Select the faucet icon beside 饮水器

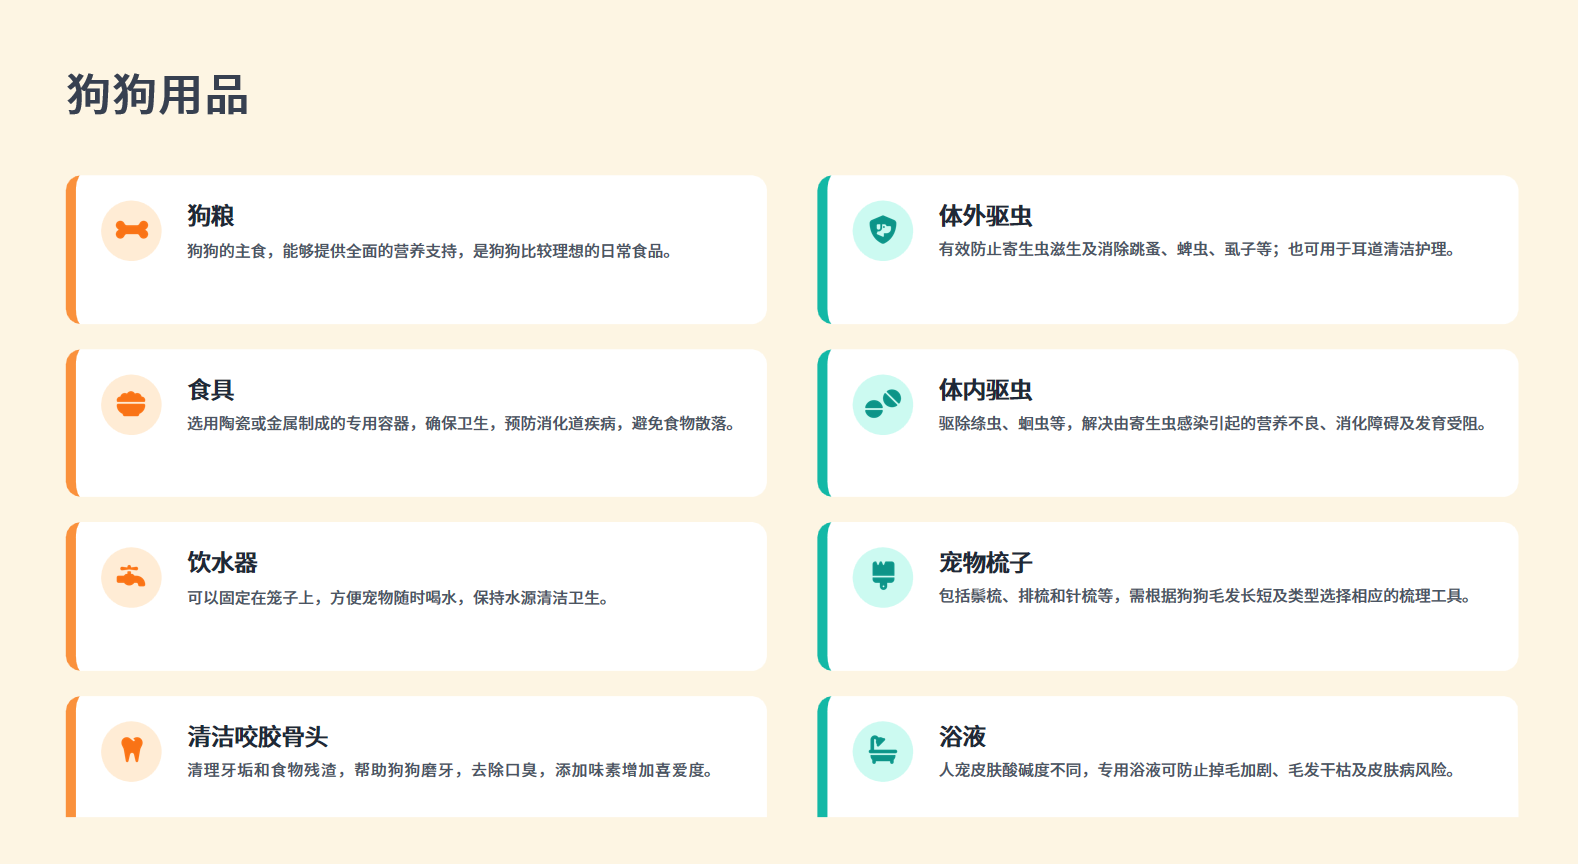[x=131, y=578]
